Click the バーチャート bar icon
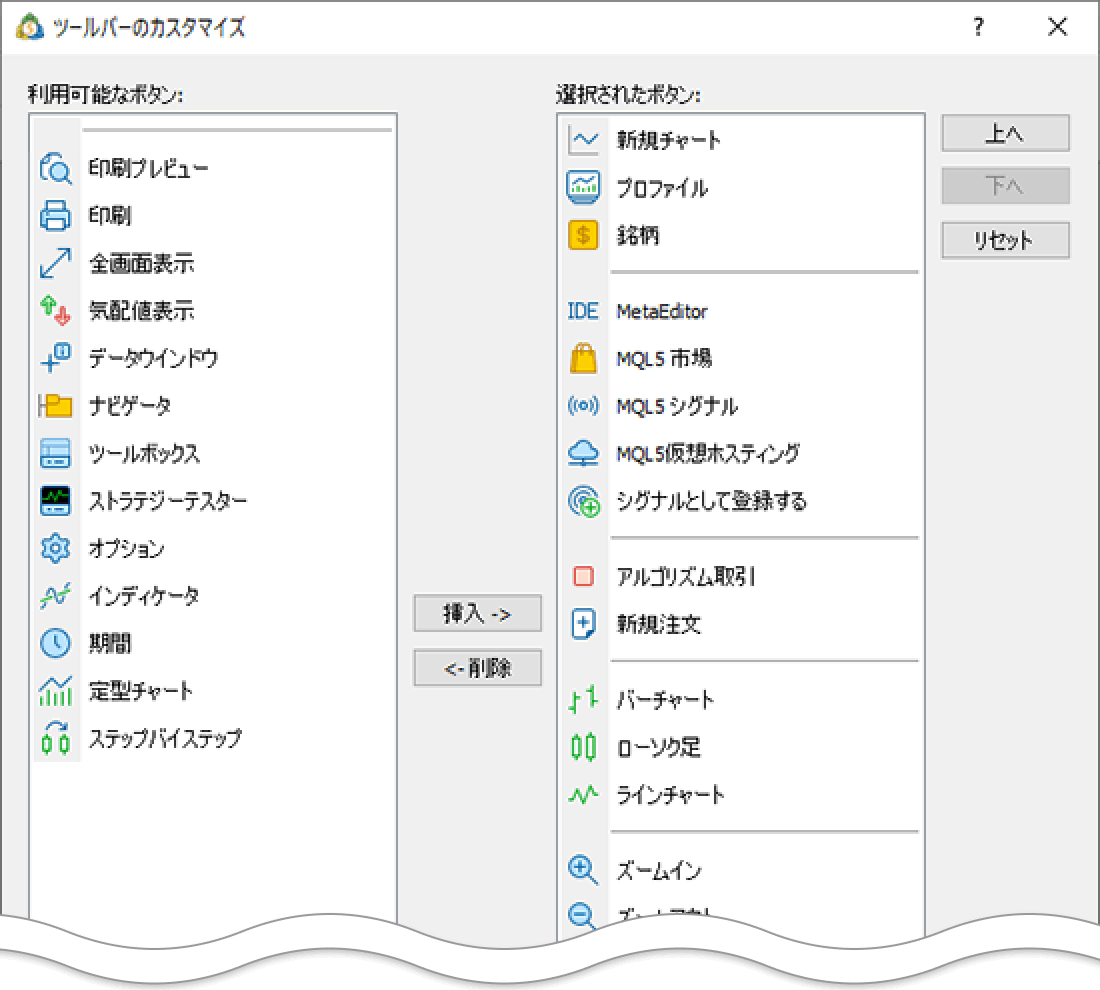This screenshot has height=990, width=1100. pos(583,700)
